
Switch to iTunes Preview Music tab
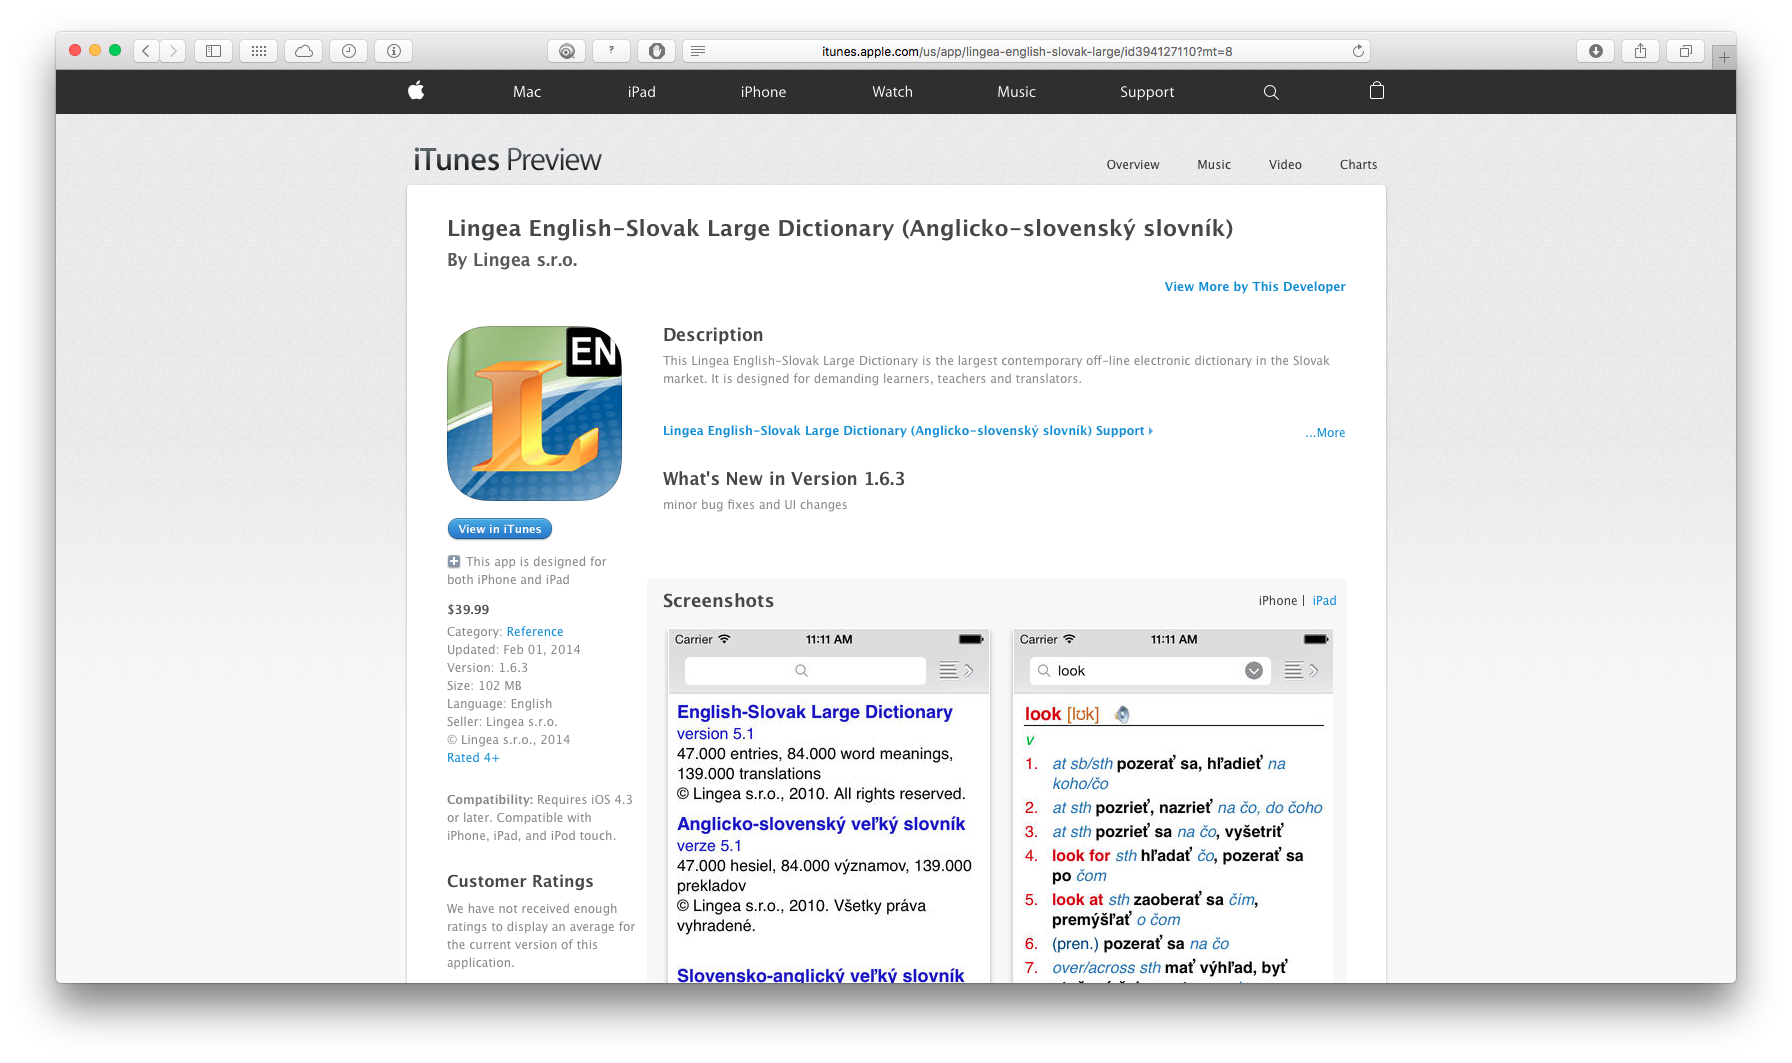click(x=1214, y=165)
